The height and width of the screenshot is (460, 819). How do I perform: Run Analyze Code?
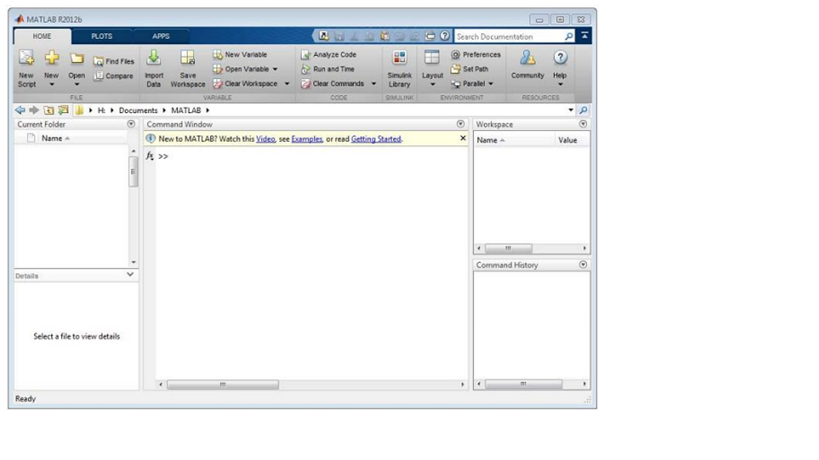(329, 54)
